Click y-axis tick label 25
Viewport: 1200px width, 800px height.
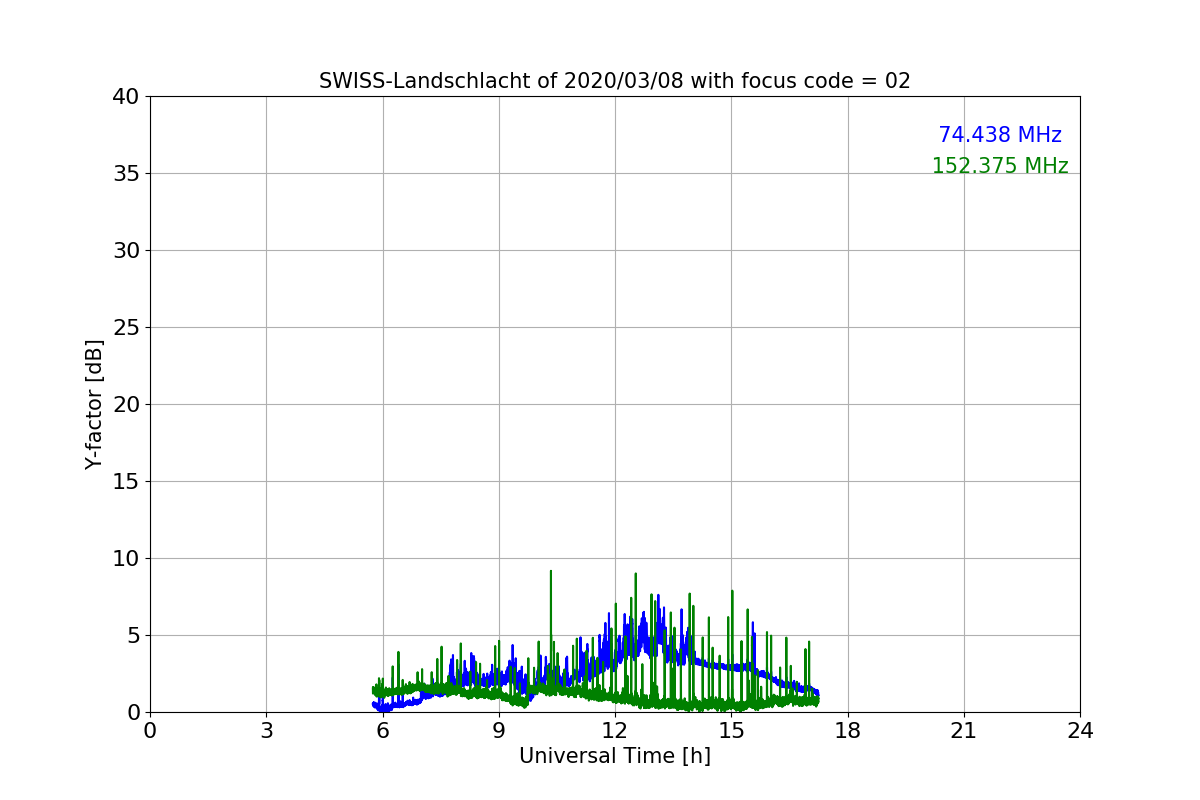click(x=125, y=328)
